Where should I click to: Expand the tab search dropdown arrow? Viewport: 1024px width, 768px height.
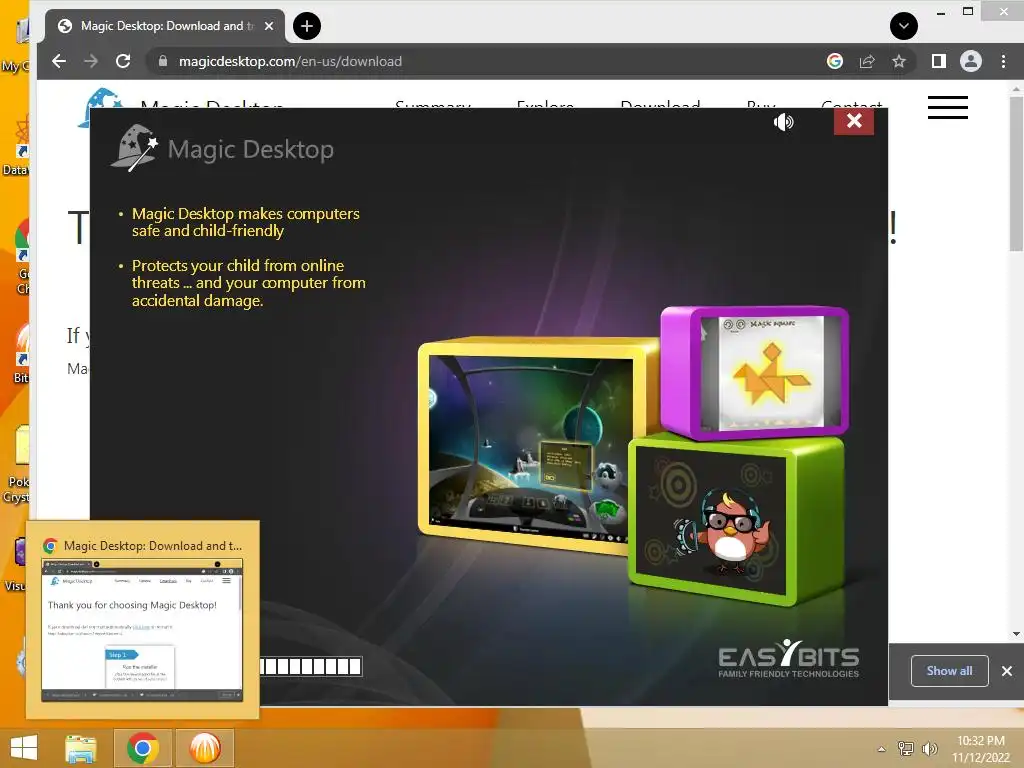pos(904,26)
